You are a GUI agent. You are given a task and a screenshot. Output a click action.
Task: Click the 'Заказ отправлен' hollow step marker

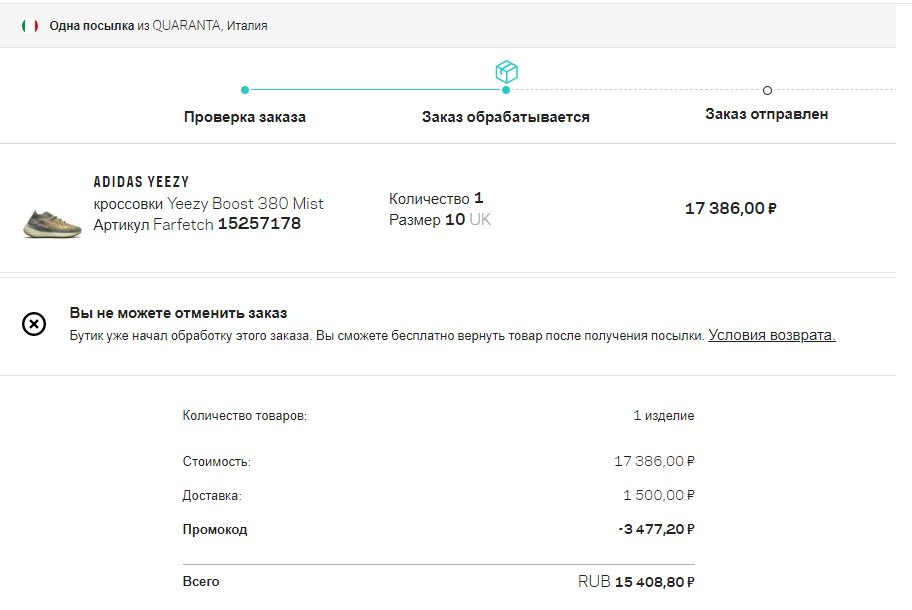[767, 90]
